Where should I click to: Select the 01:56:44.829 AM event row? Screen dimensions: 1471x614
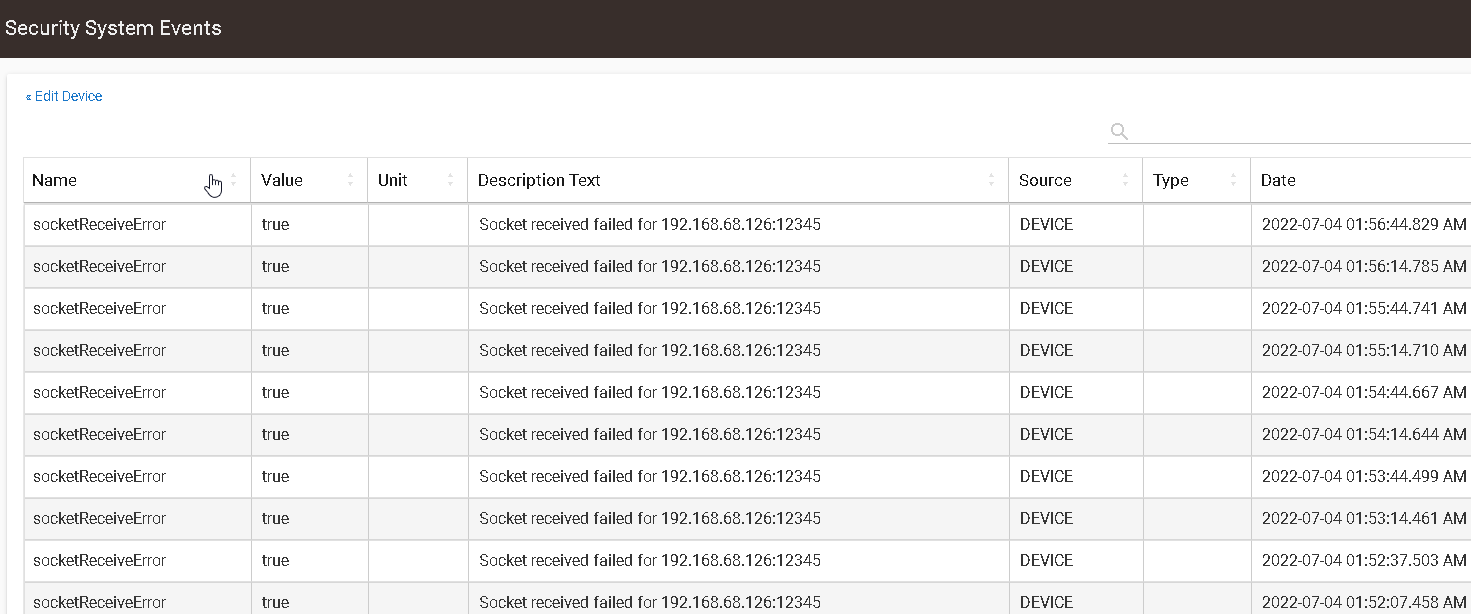[x=747, y=225]
